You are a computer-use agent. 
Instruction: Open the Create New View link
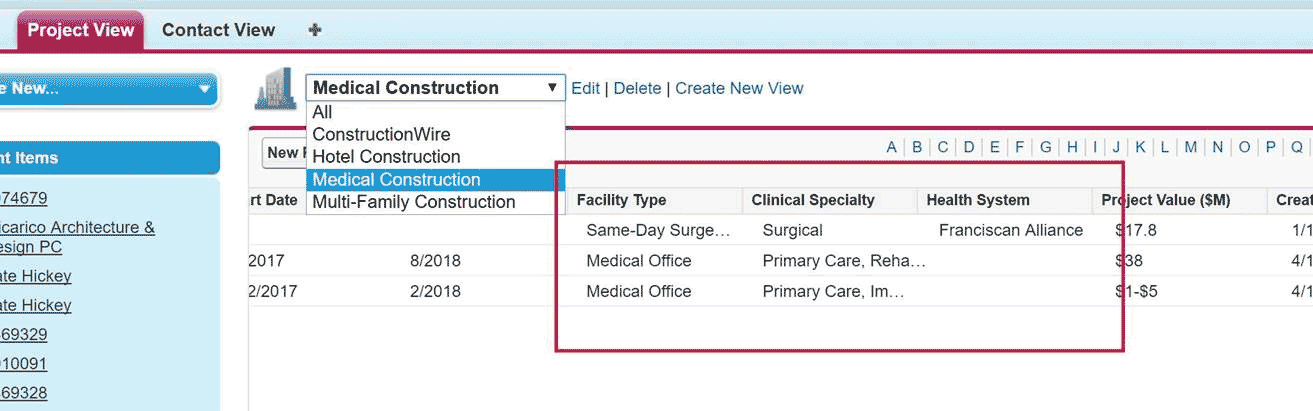[739, 88]
